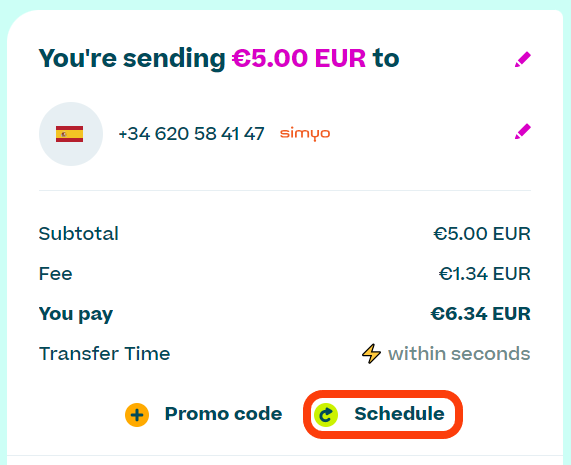Click the "You're sending" heading text
This screenshot has height=465, width=571.
tap(132, 59)
